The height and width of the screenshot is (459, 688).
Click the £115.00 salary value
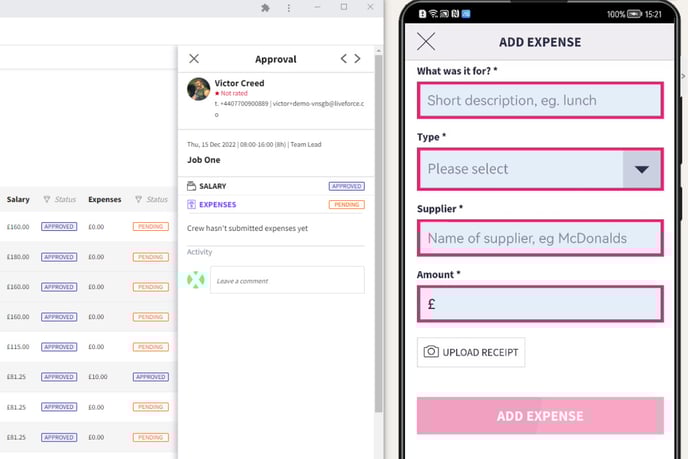[18, 347]
